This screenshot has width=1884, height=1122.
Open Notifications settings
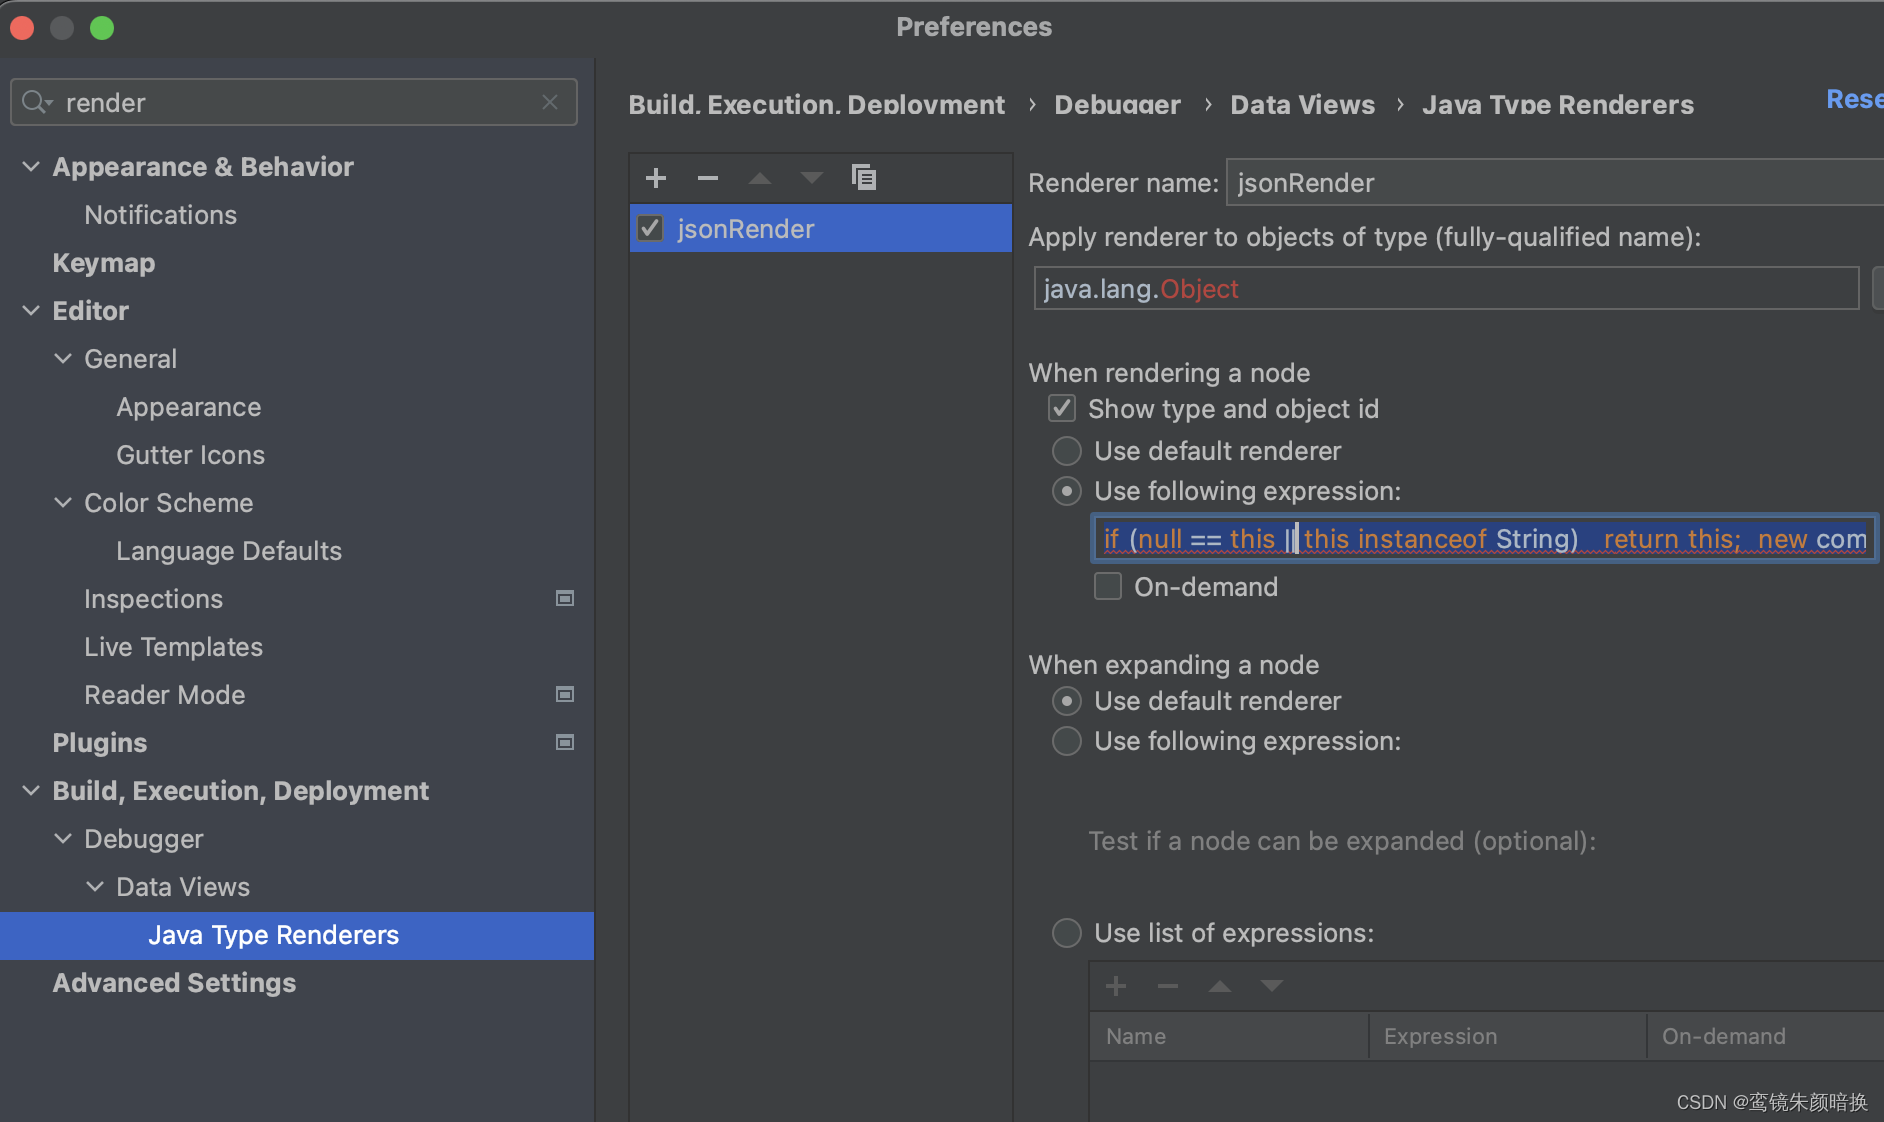tap(160, 215)
